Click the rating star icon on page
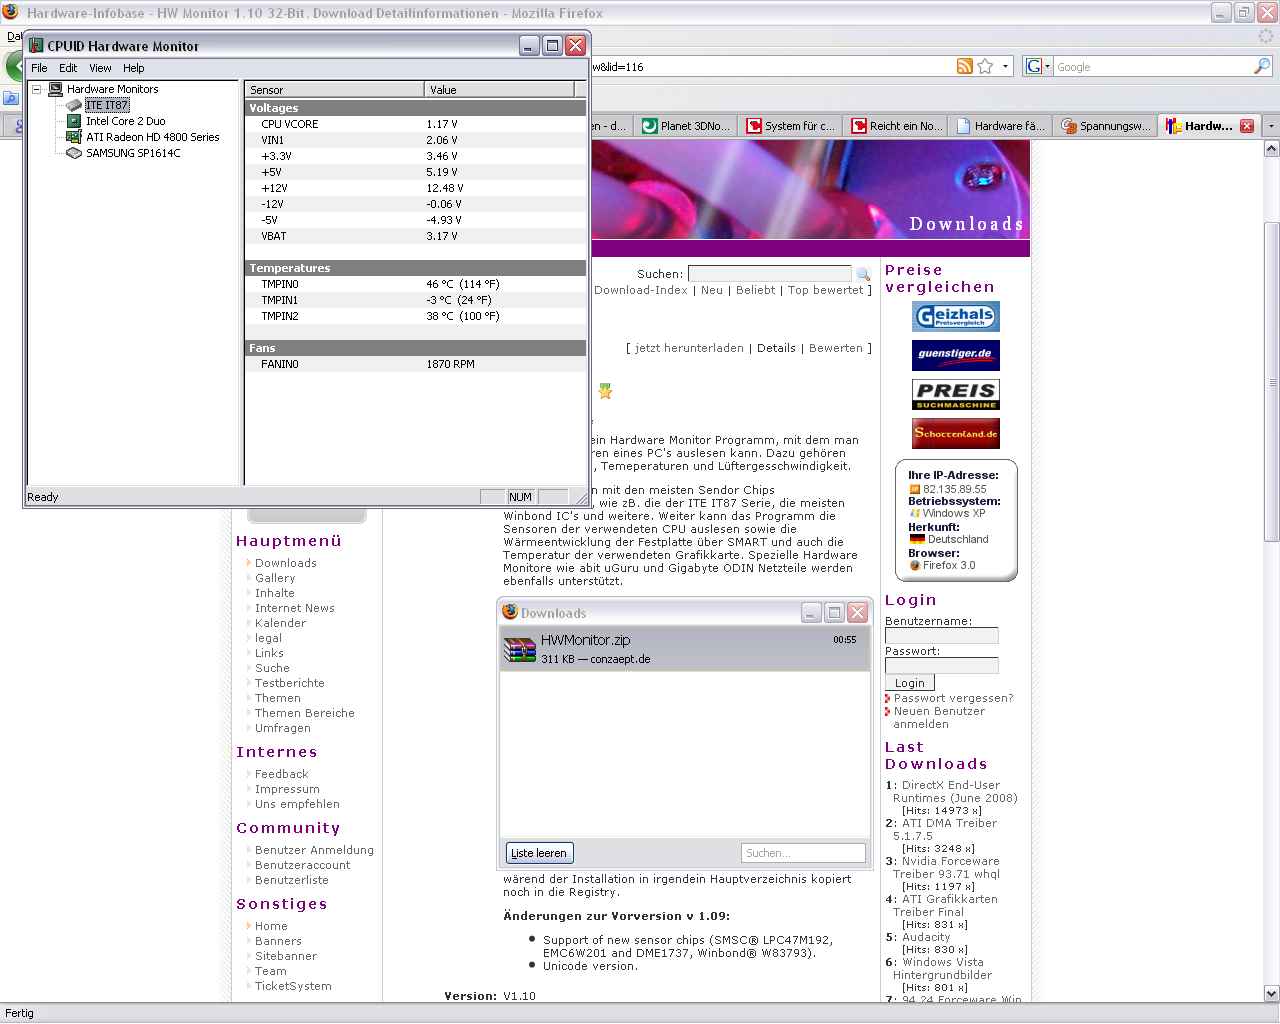The height and width of the screenshot is (1024, 1280). click(x=604, y=391)
